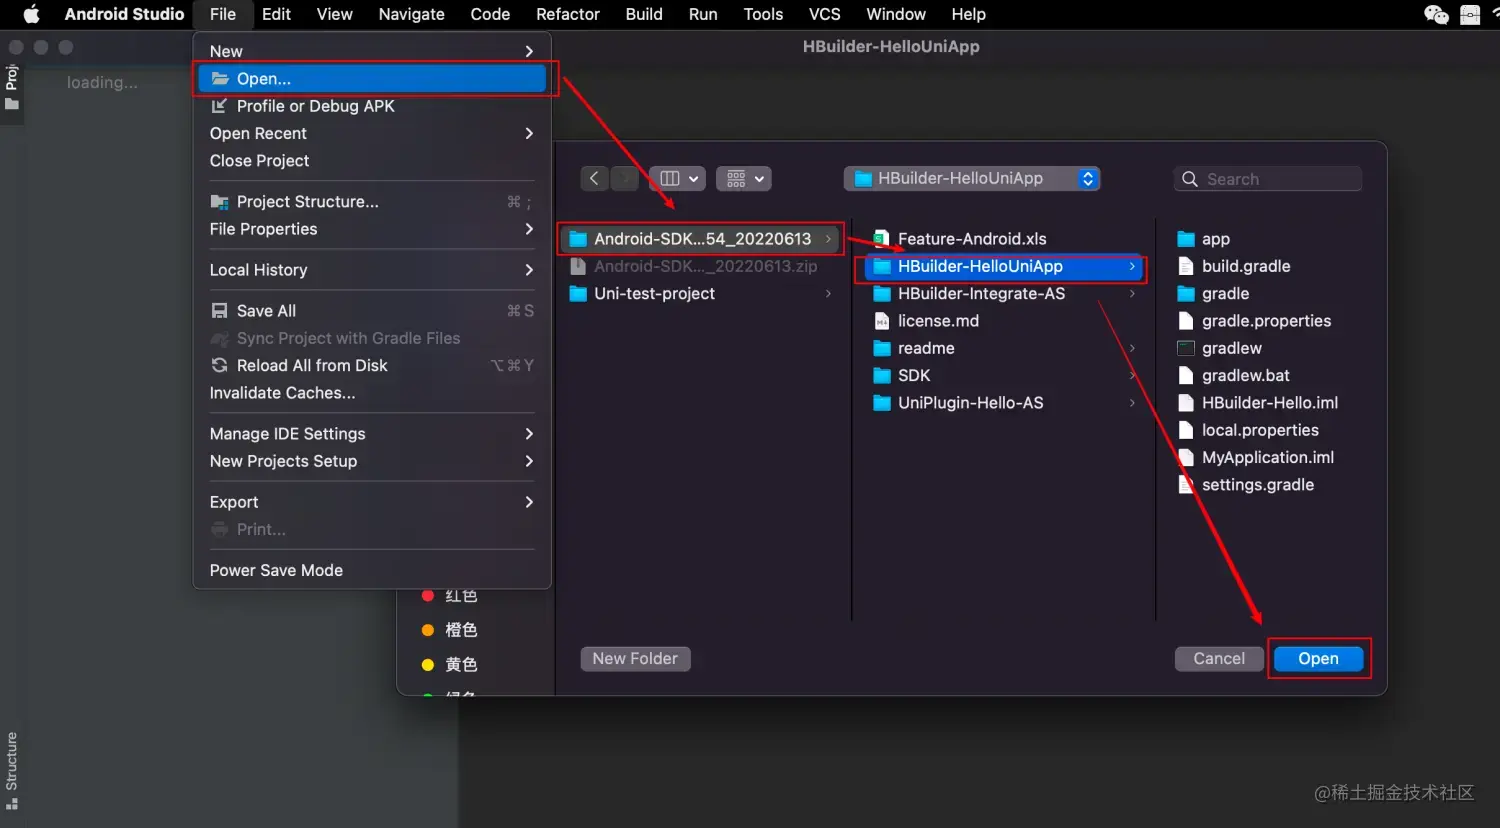
Task: Select HBuilder-HelloUniApp folder
Action: coord(1003,266)
